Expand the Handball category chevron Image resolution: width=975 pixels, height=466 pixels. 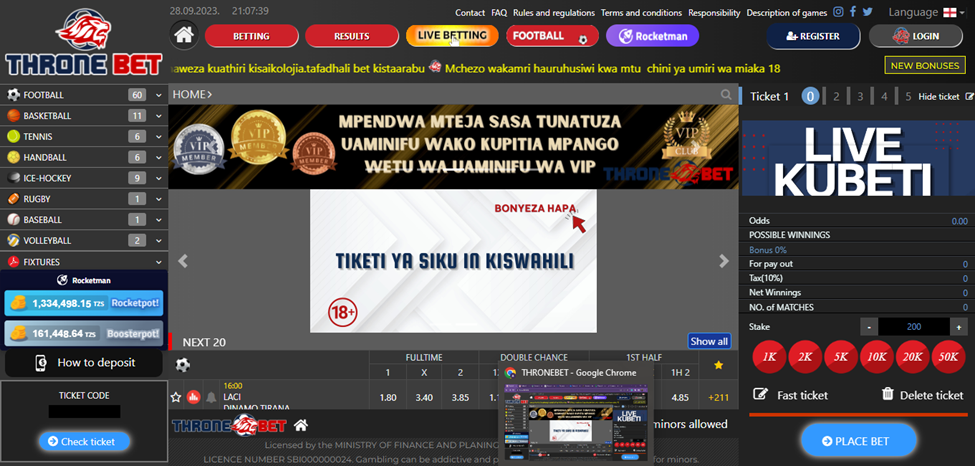click(x=159, y=157)
